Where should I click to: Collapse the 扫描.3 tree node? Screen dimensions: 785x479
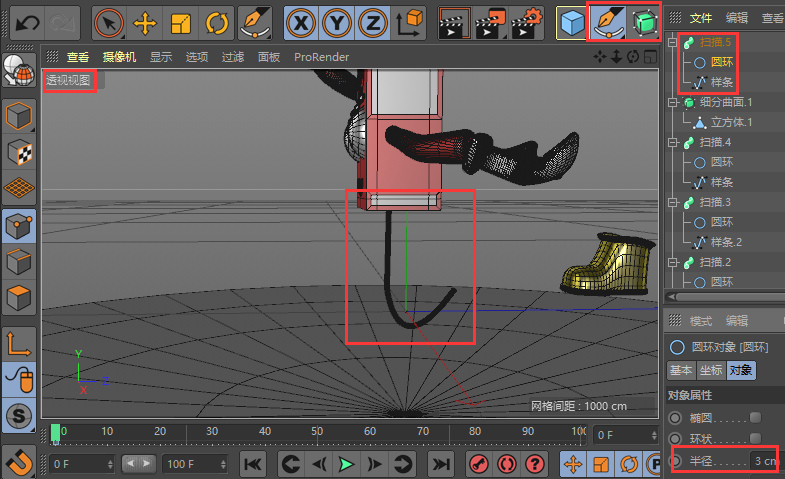coord(673,203)
